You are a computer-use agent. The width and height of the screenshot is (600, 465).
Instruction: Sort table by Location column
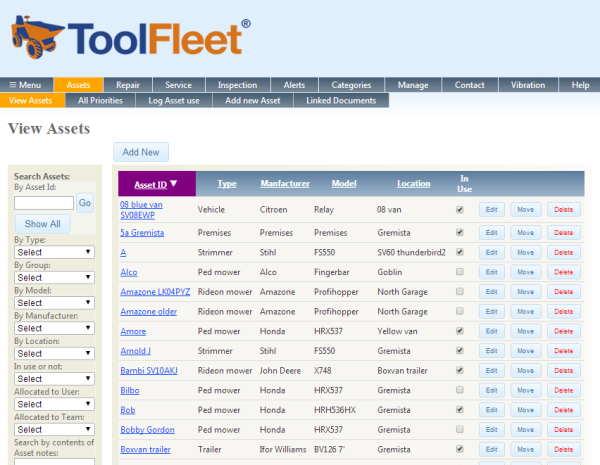click(413, 184)
